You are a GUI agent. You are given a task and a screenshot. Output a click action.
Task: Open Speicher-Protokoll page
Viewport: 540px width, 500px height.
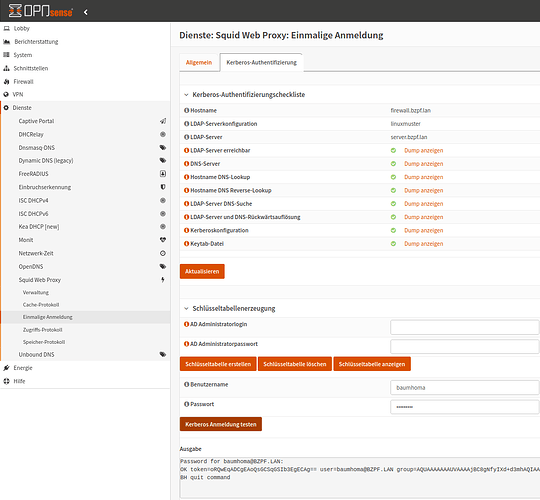(x=44, y=342)
